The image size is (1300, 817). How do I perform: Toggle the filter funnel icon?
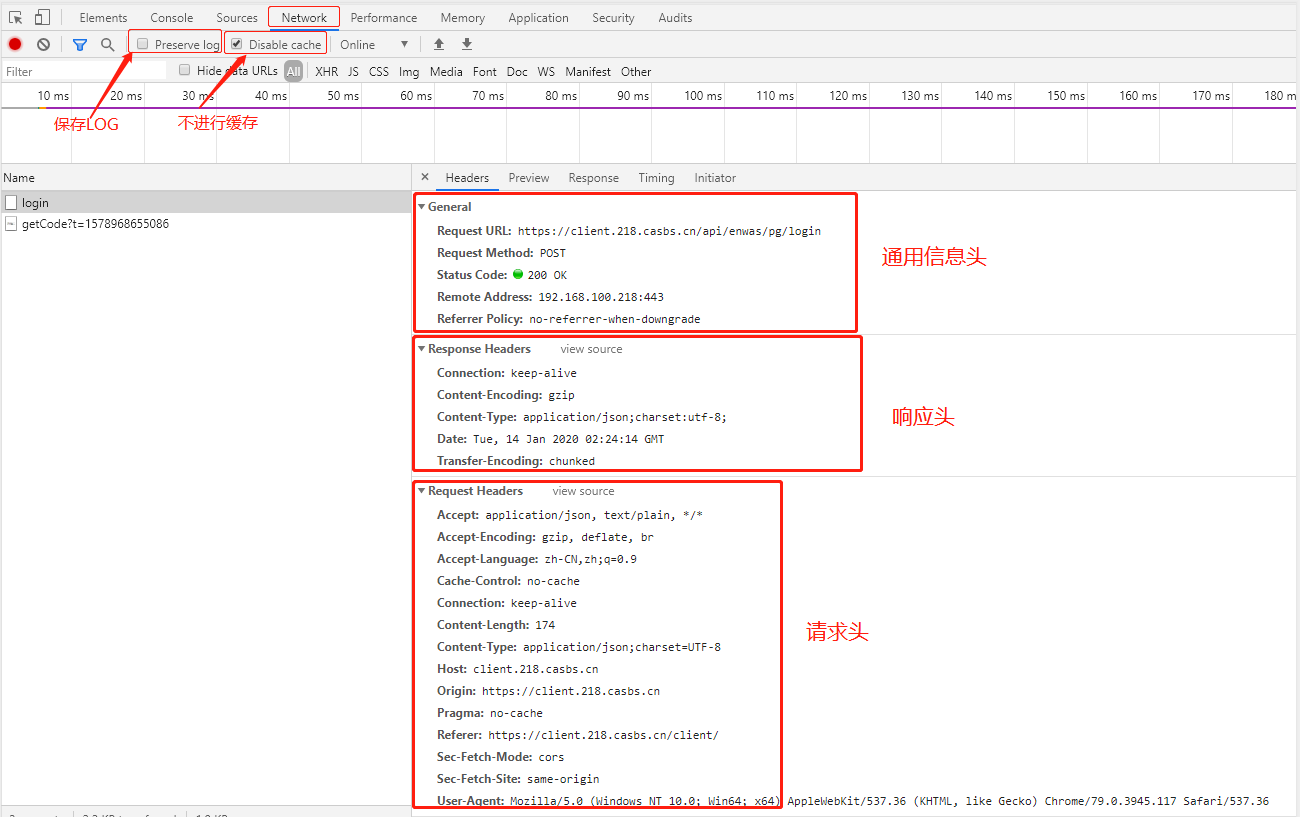pyautogui.click(x=80, y=44)
